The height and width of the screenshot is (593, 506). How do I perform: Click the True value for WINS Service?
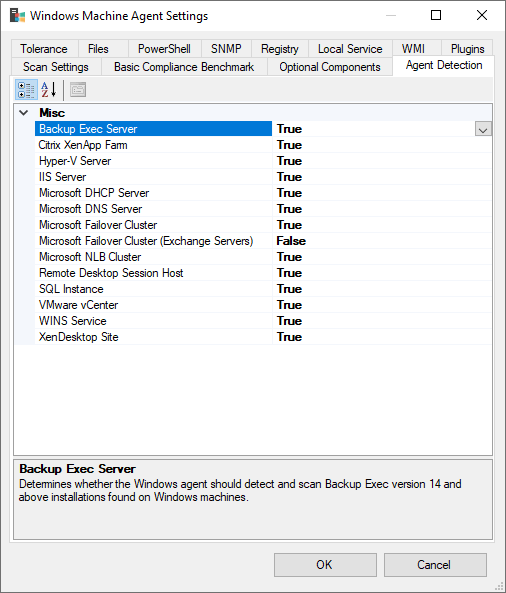[x=289, y=321]
